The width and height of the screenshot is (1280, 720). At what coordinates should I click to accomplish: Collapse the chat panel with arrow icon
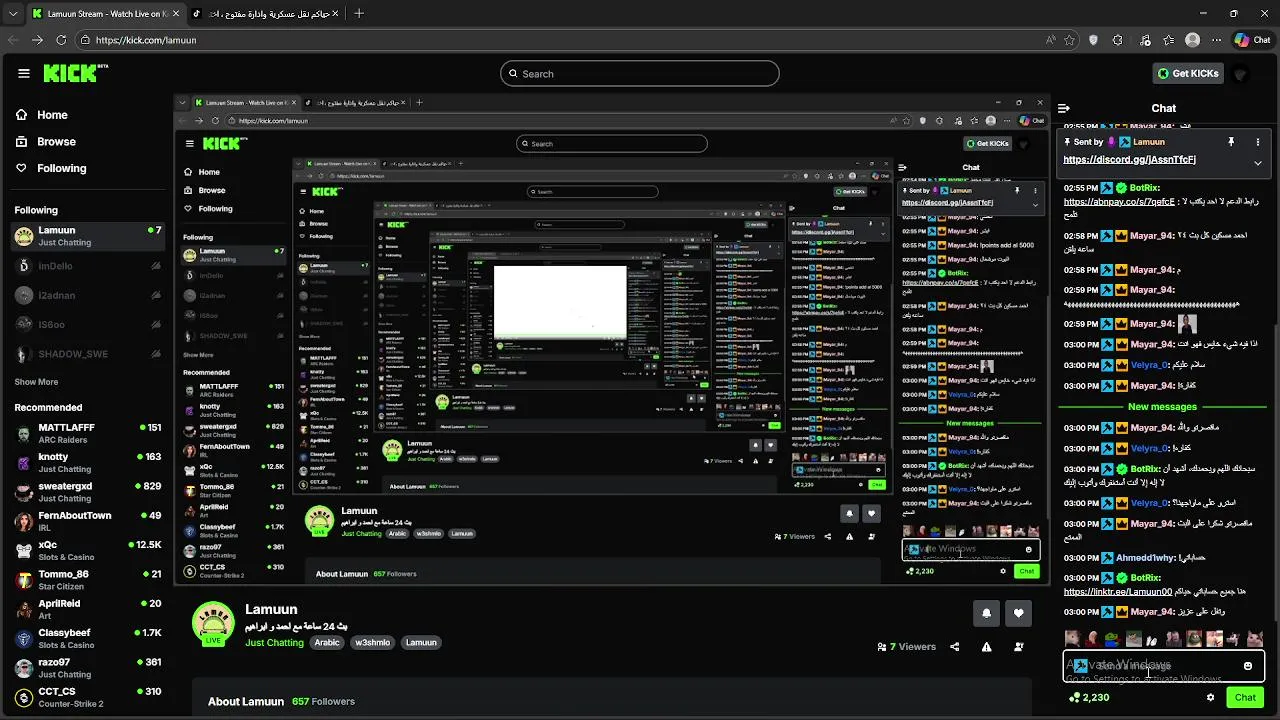[1064, 108]
